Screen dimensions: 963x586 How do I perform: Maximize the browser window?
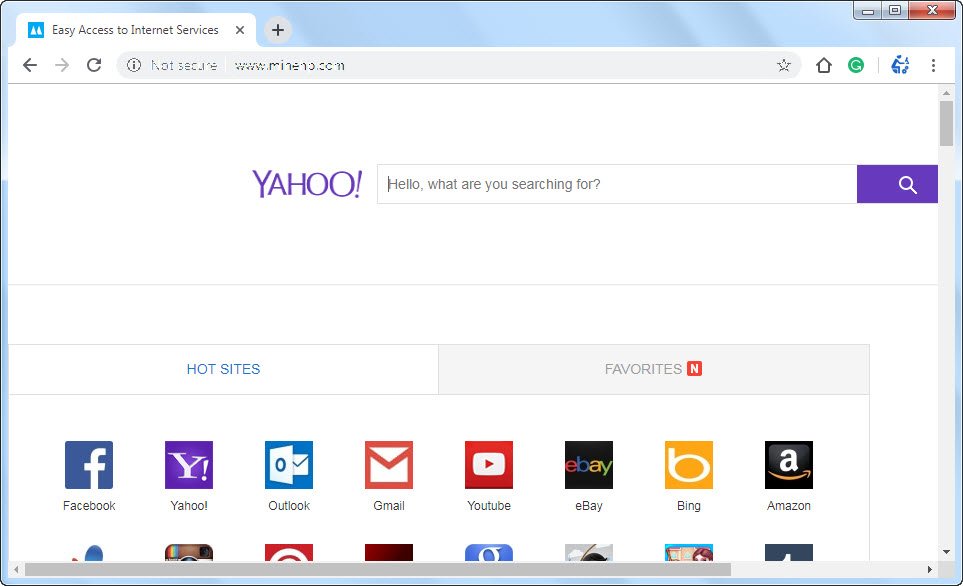(895, 10)
